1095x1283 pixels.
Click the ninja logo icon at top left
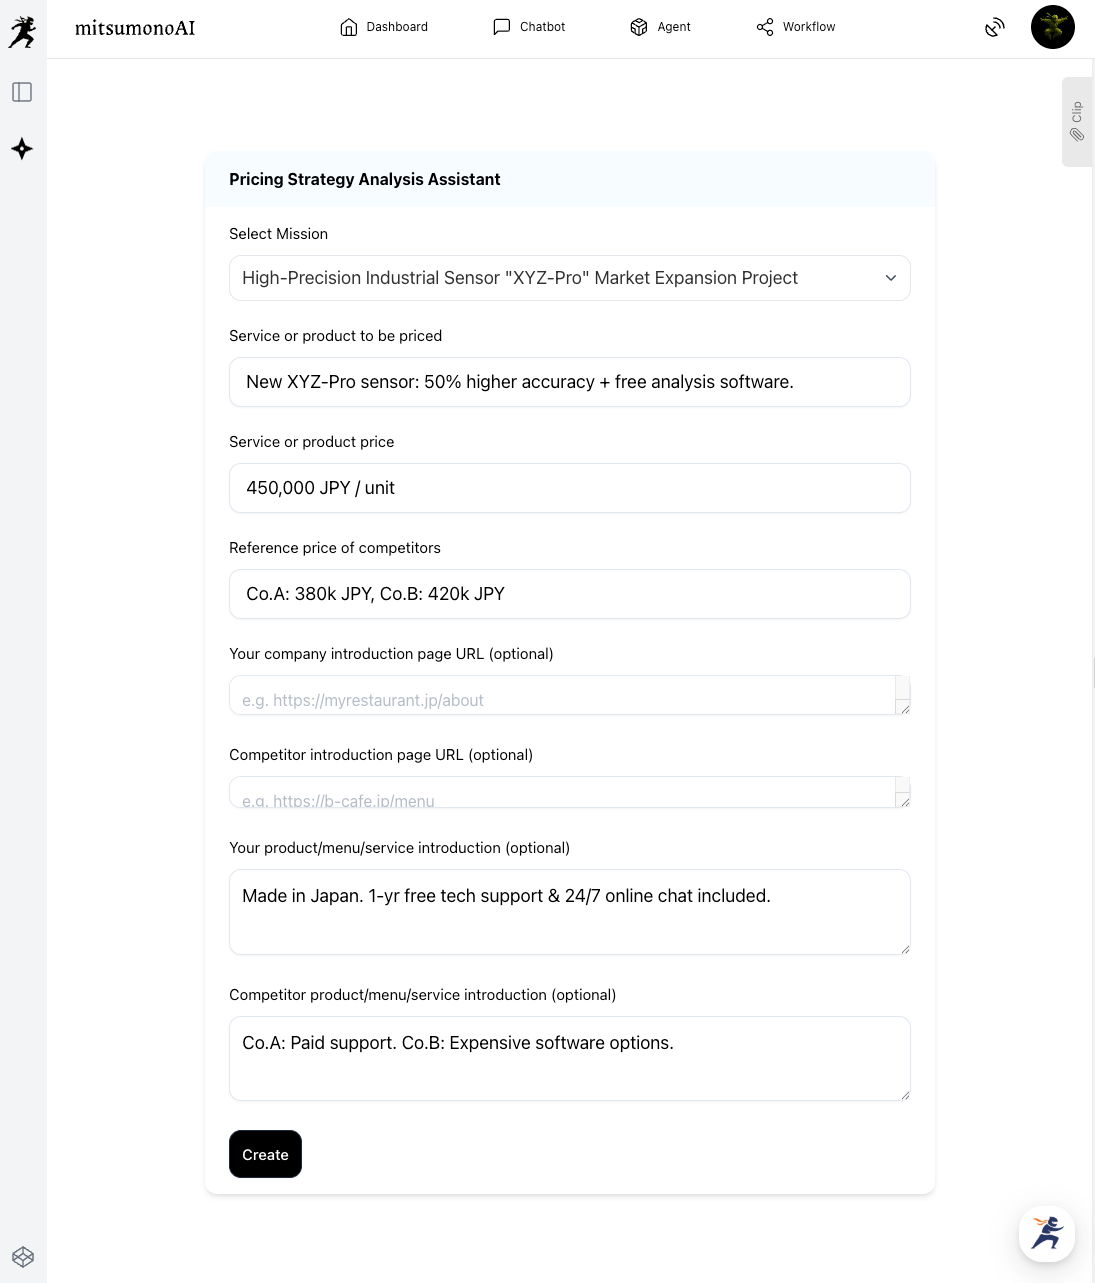[22, 31]
